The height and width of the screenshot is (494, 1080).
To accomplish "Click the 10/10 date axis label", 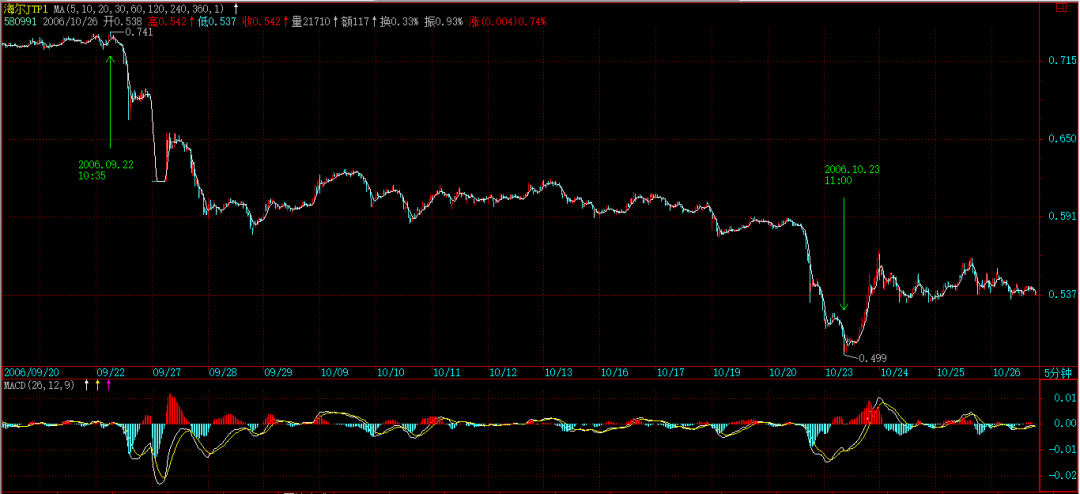I will pyautogui.click(x=391, y=372).
